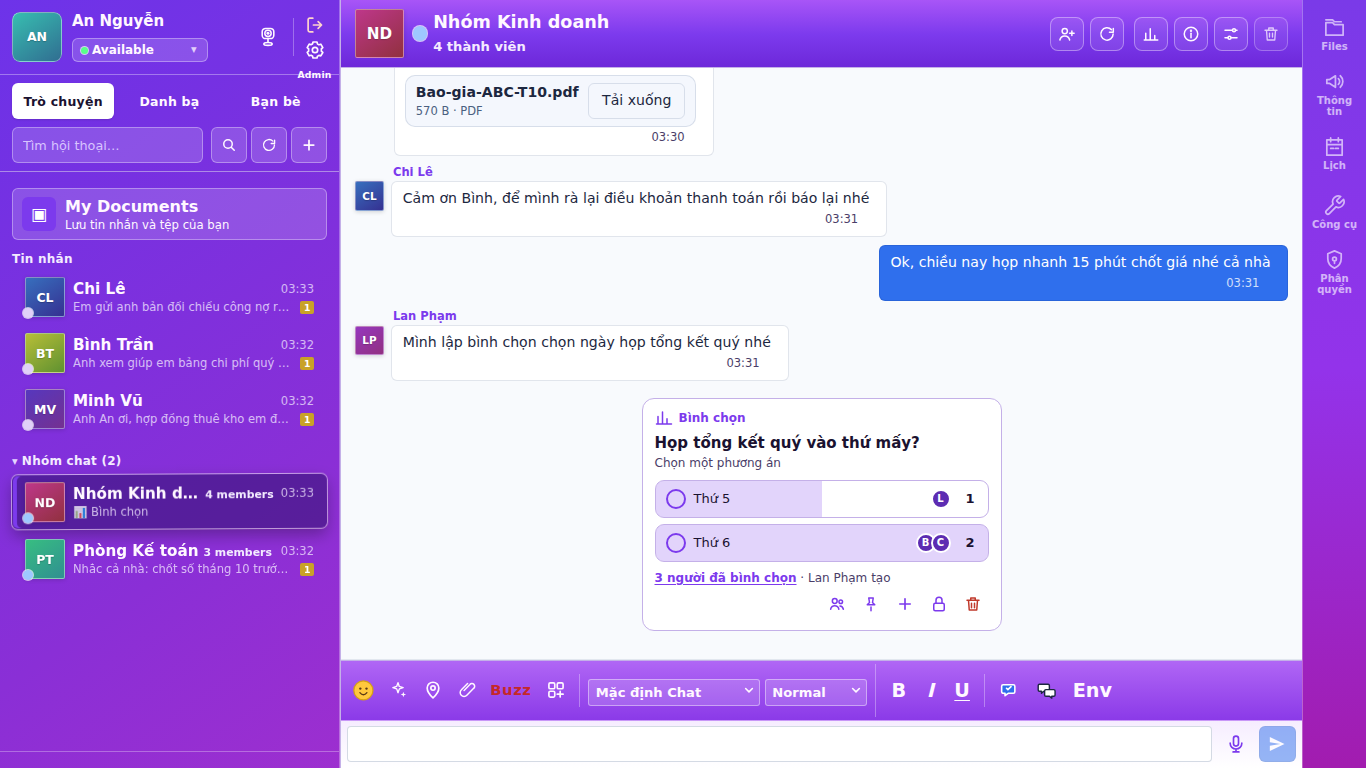The width and height of the screenshot is (1366, 768).
Task: Open the Lịch calendar panel
Action: point(1334,153)
